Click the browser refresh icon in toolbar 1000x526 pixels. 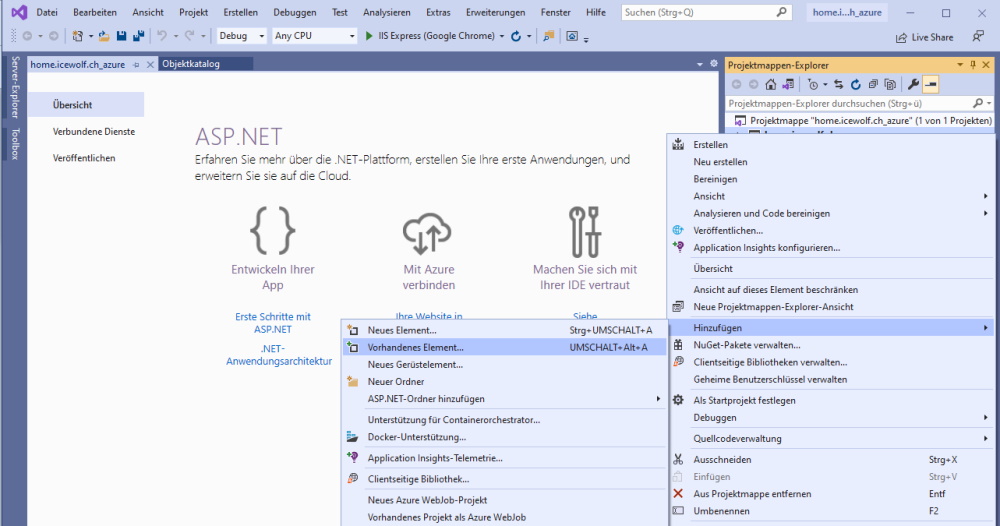516,36
